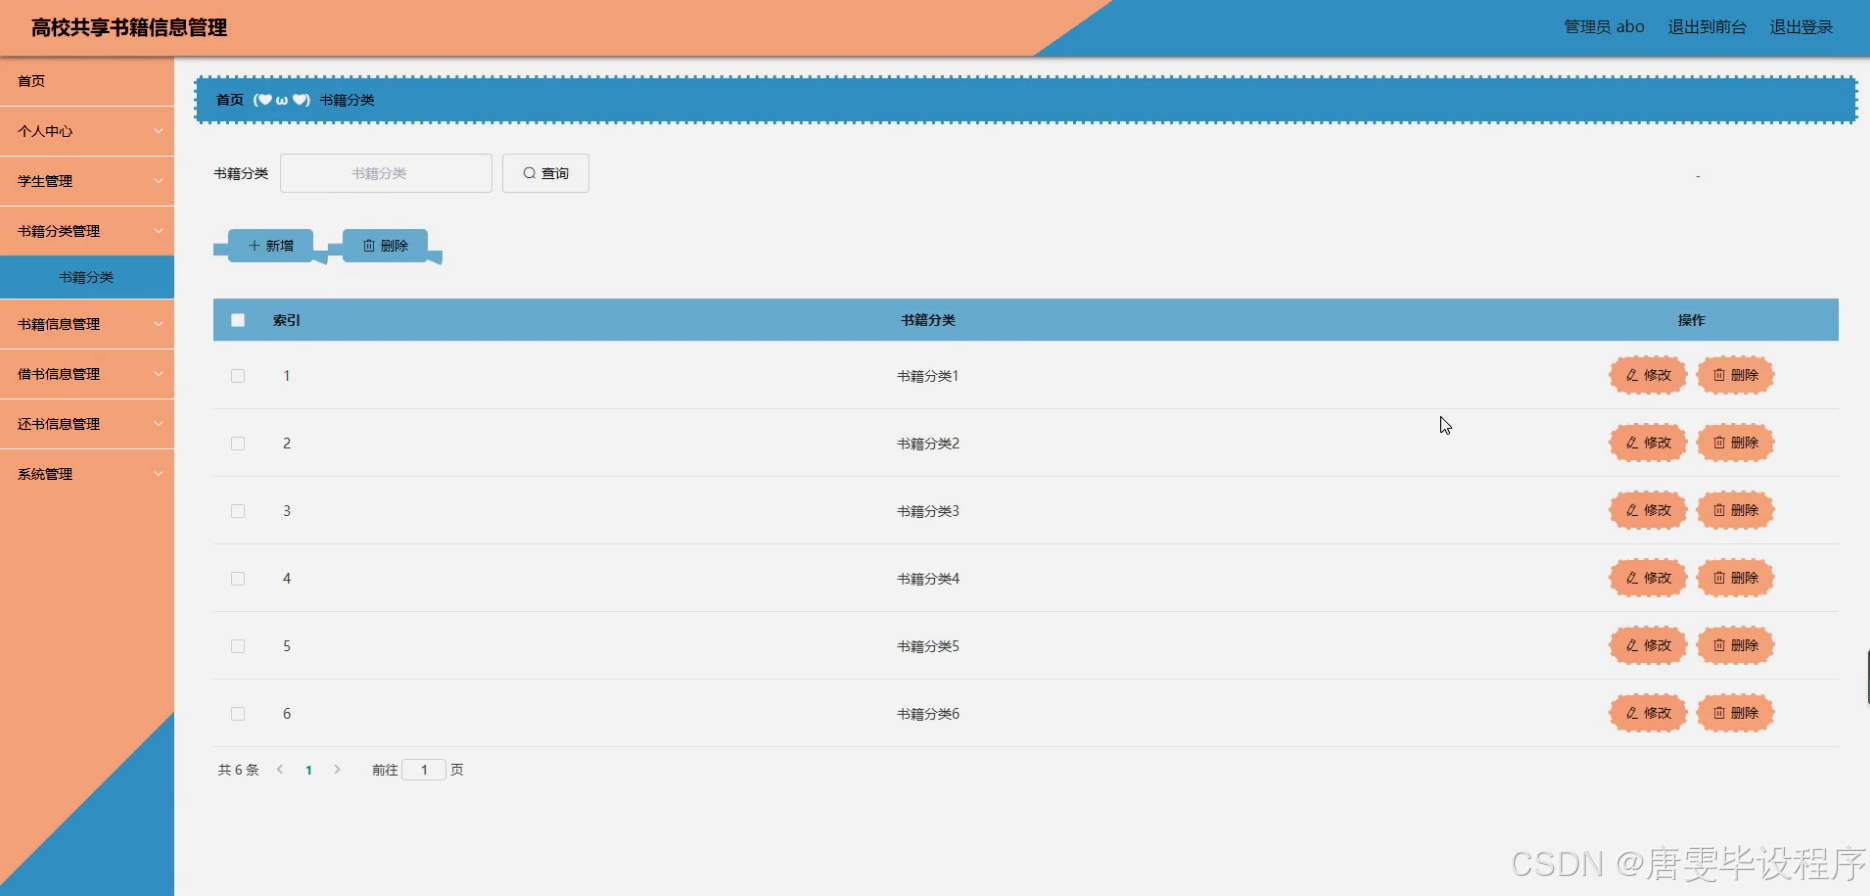Image resolution: width=1870 pixels, height=896 pixels.
Task: Toggle the select-all checkbox in table header
Action: pos(238,320)
